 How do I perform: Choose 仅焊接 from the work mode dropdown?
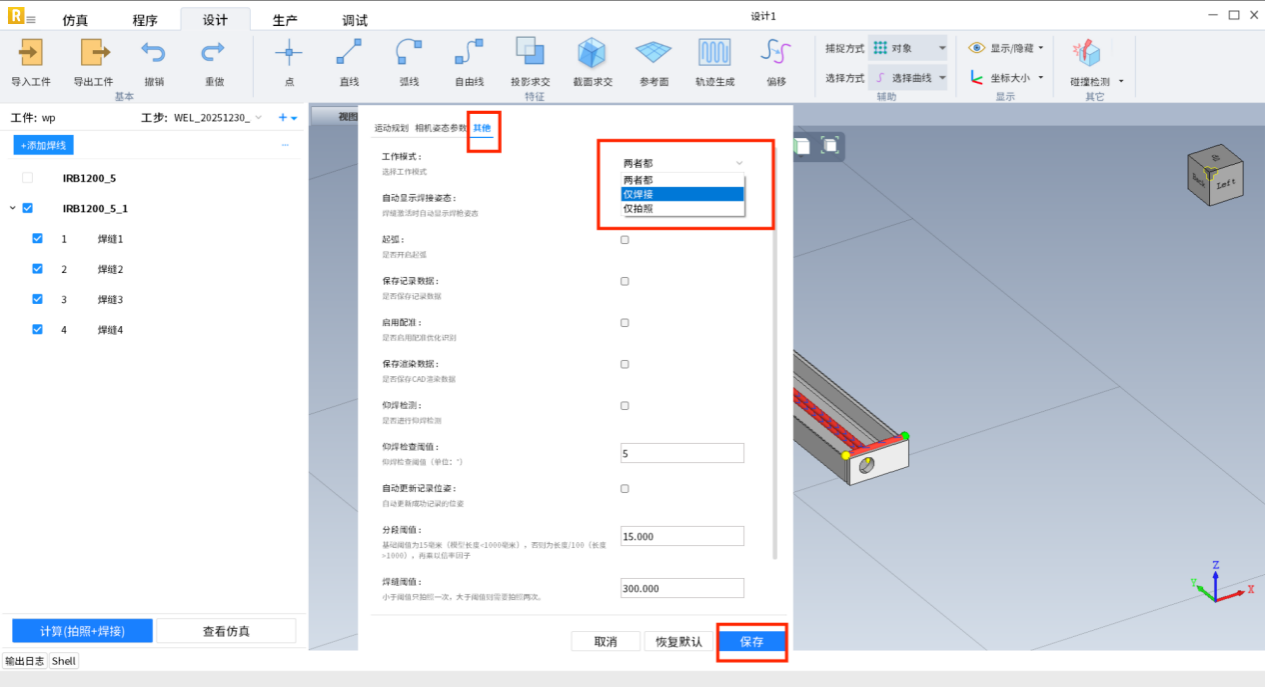coord(683,194)
